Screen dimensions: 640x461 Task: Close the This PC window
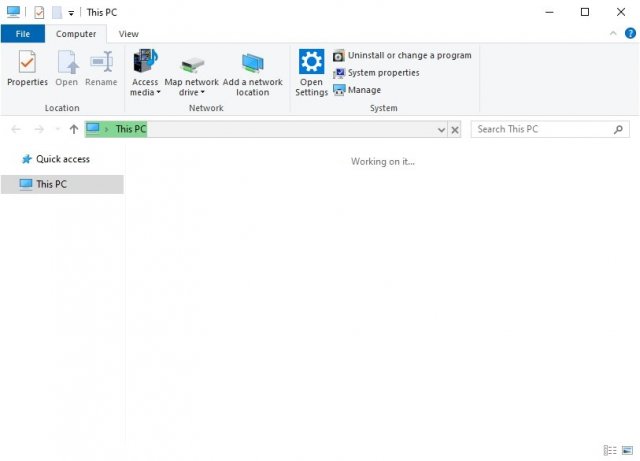(x=621, y=12)
